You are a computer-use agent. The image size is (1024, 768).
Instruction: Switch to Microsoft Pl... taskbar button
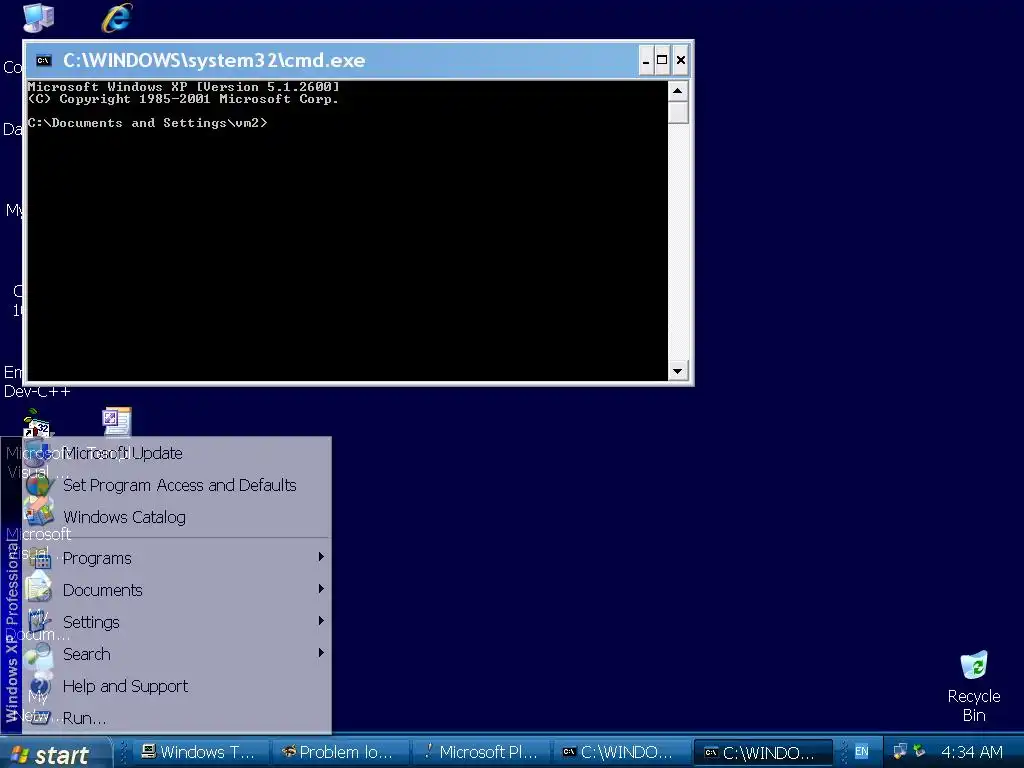[x=482, y=752]
